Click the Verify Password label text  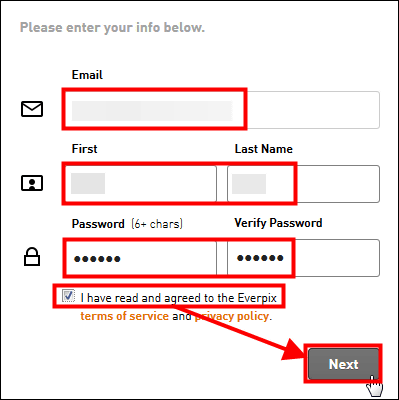pyautogui.click(x=278, y=223)
